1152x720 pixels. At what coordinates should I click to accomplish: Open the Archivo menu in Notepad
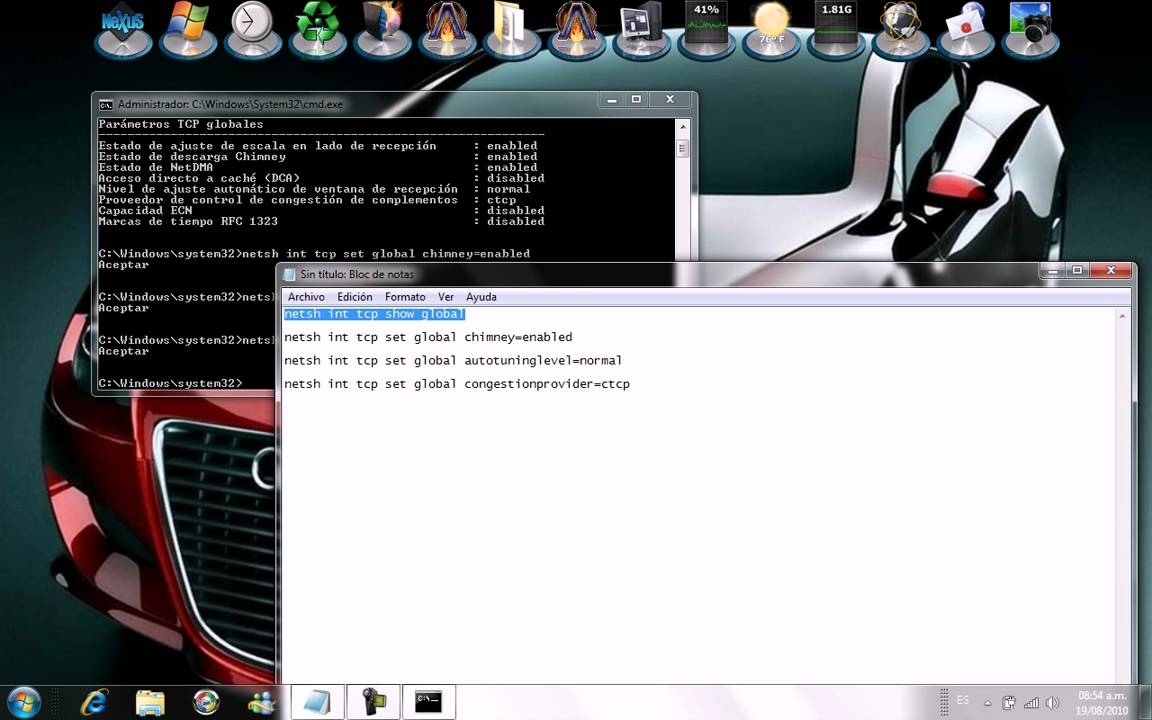(x=306, y=297)
